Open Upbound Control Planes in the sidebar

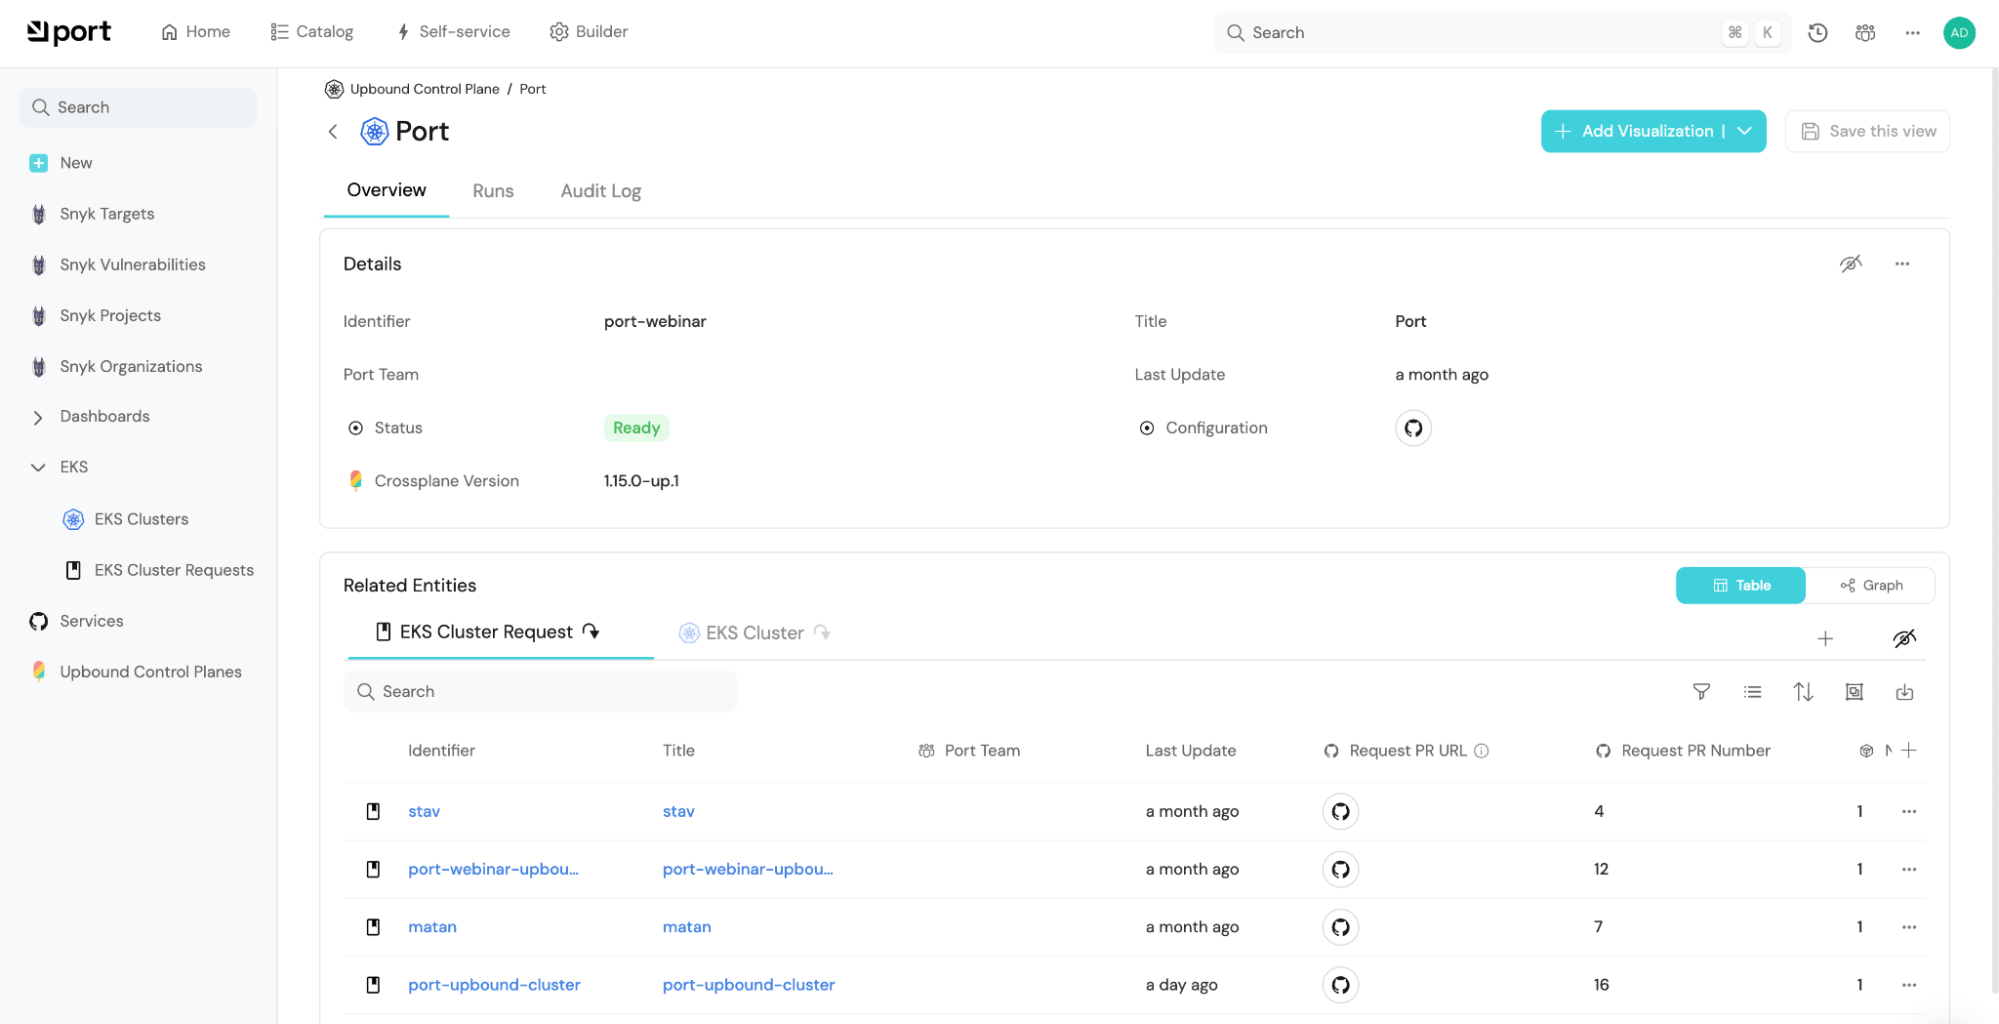(x=150, y=672)
